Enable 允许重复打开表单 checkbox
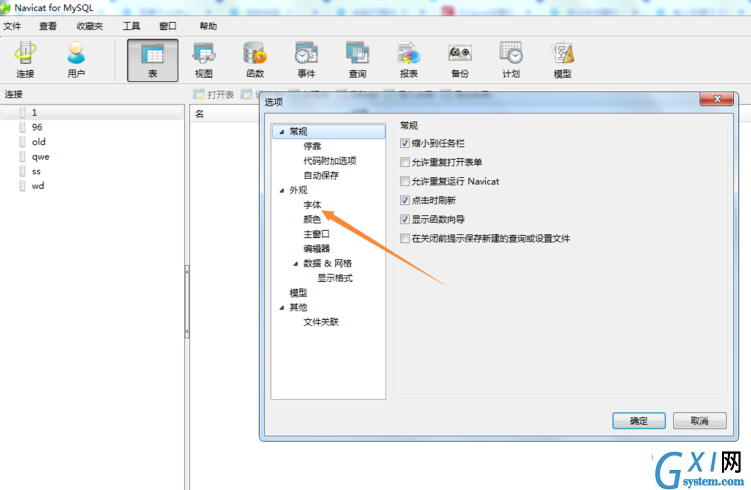The image size is (751, 490). (405, 162)
